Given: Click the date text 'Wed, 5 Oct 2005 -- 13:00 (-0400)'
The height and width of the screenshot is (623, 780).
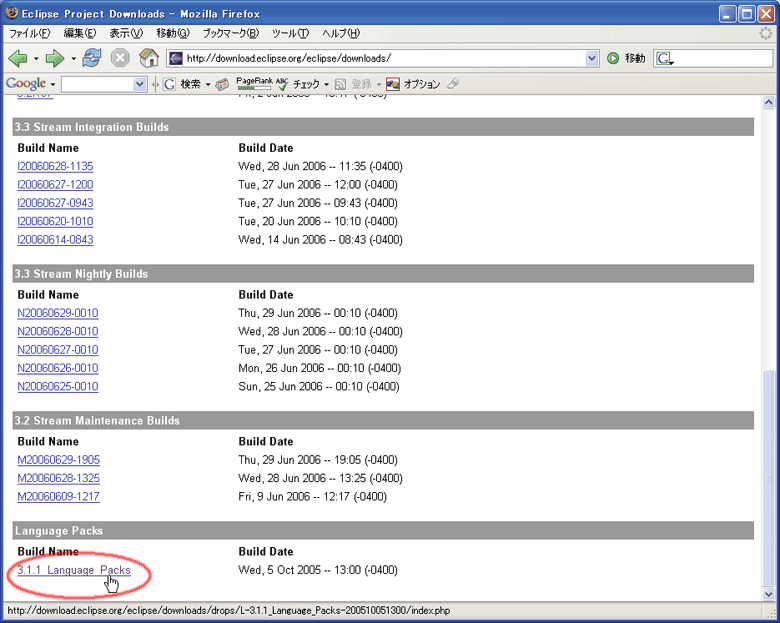Looking at the screenshot, I should click(x=318, y=570).
